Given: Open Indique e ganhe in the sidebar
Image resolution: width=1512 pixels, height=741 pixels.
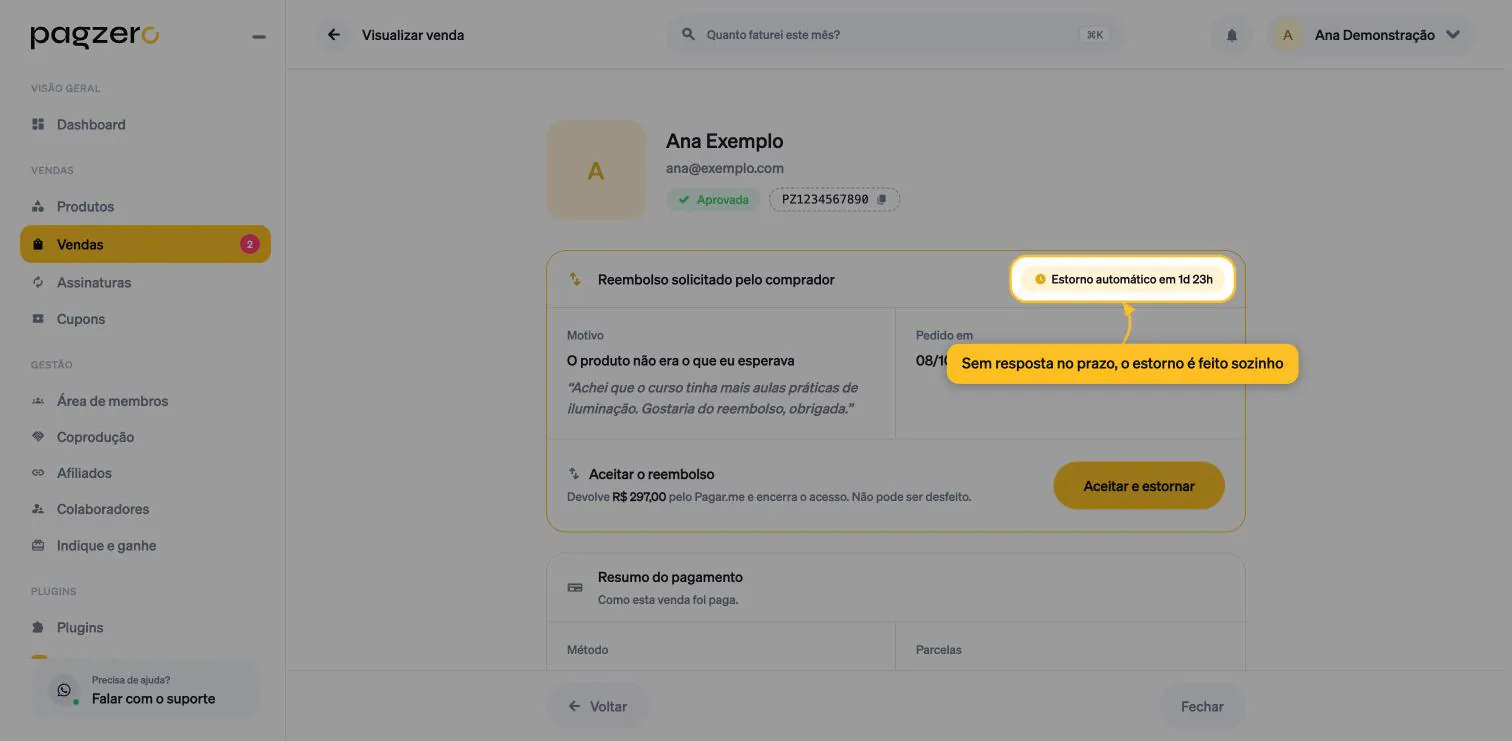Looking at the screenshot, I should point(145,546).
